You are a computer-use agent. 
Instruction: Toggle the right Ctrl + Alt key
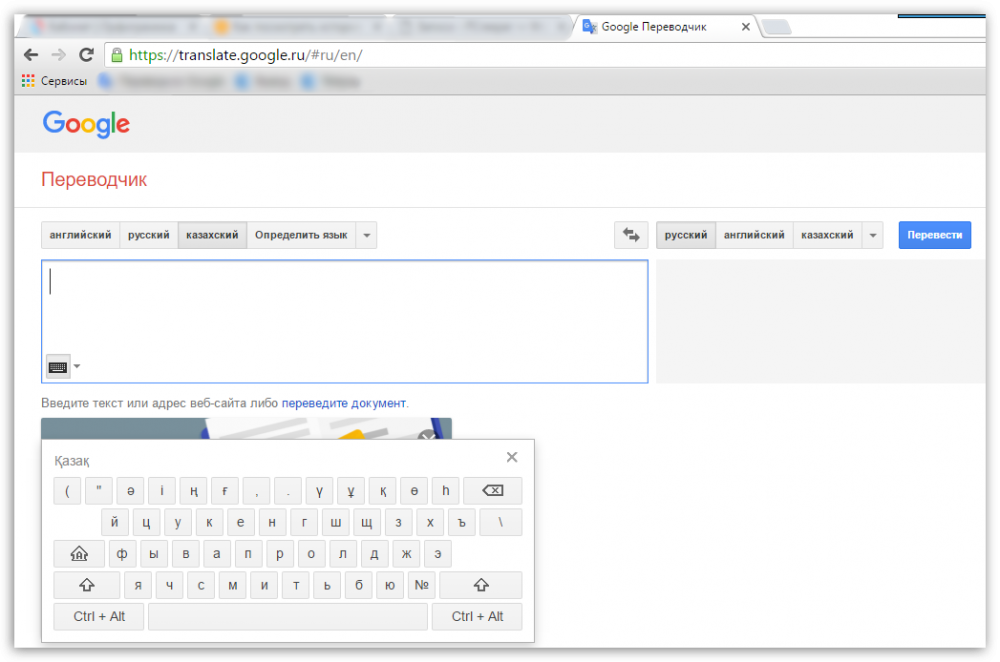(x=477, y=617)
